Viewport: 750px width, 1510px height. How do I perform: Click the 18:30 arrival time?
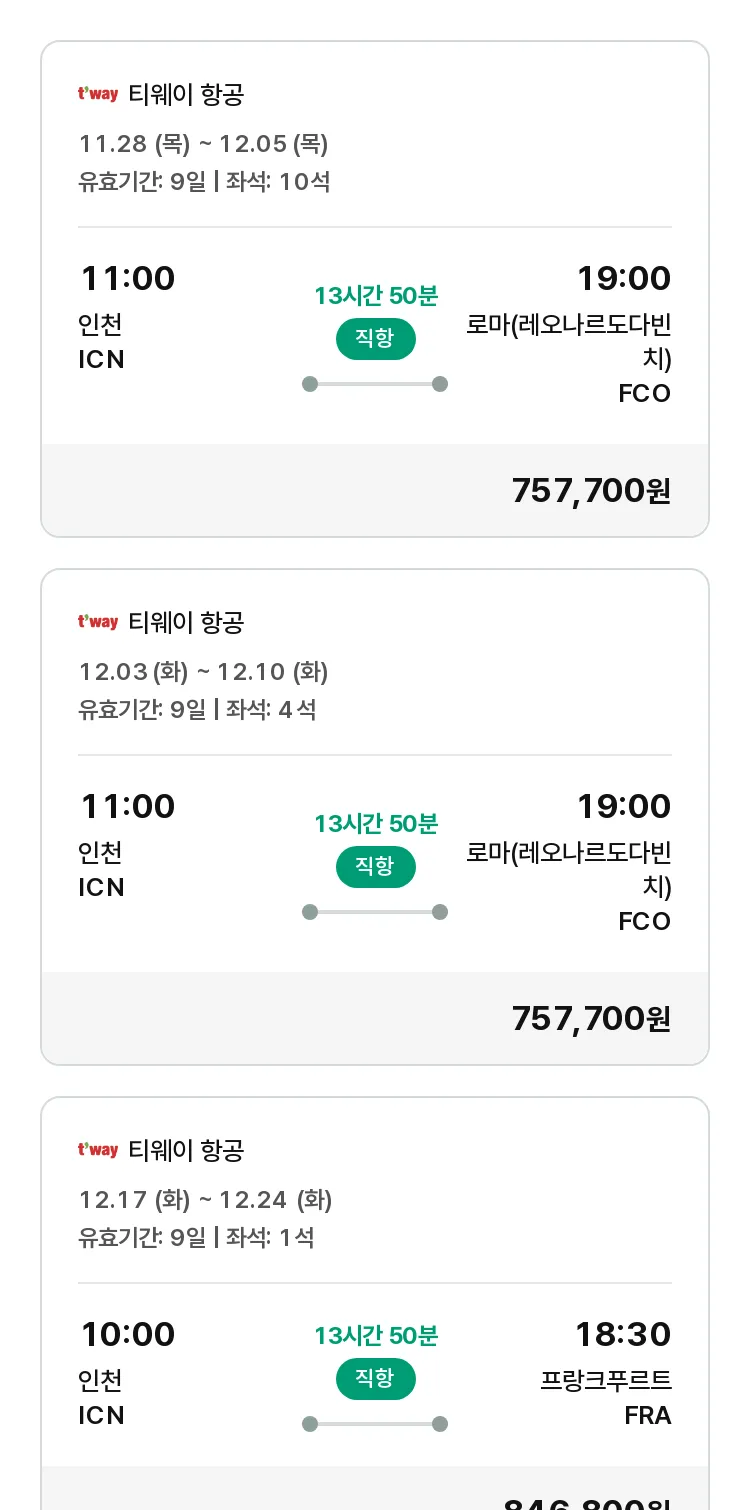[623, 1334]
